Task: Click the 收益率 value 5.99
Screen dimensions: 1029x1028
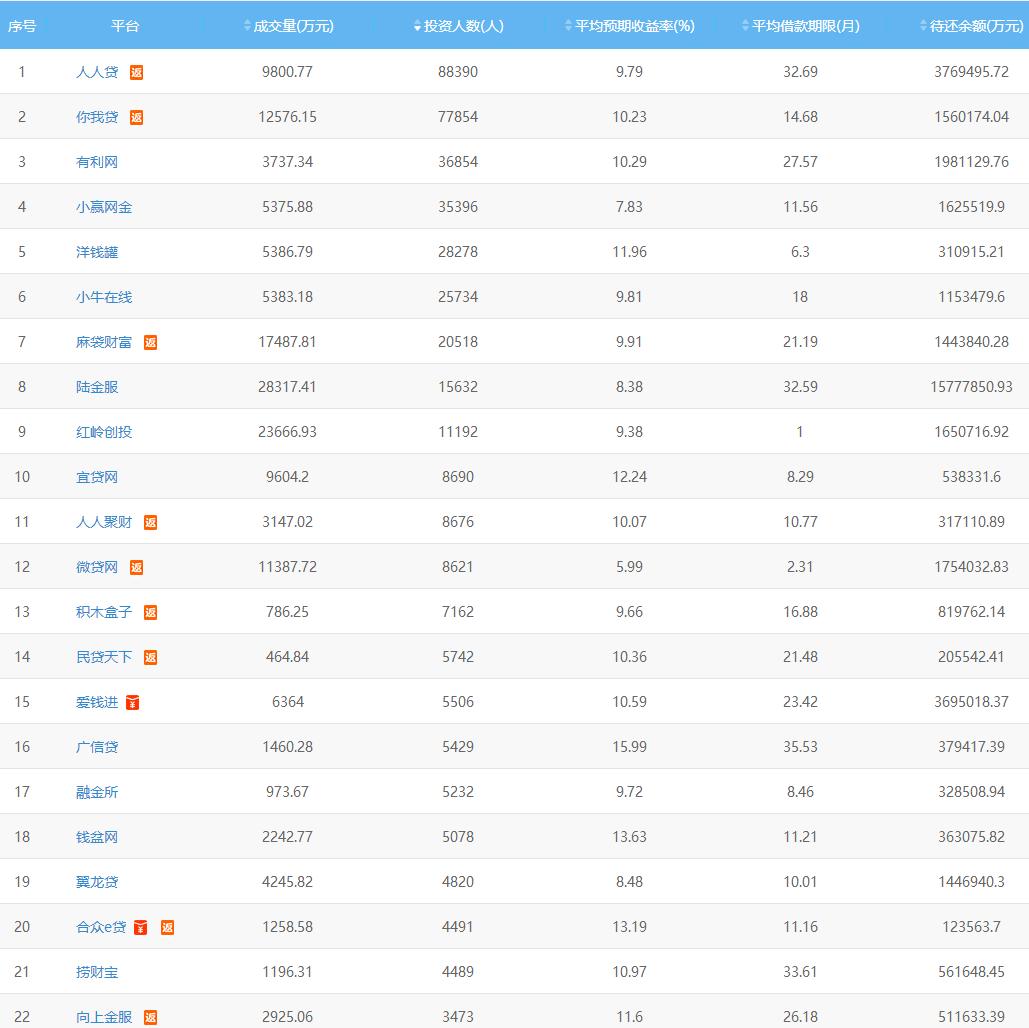Action: pyautogui.click(x=629, y=567)
